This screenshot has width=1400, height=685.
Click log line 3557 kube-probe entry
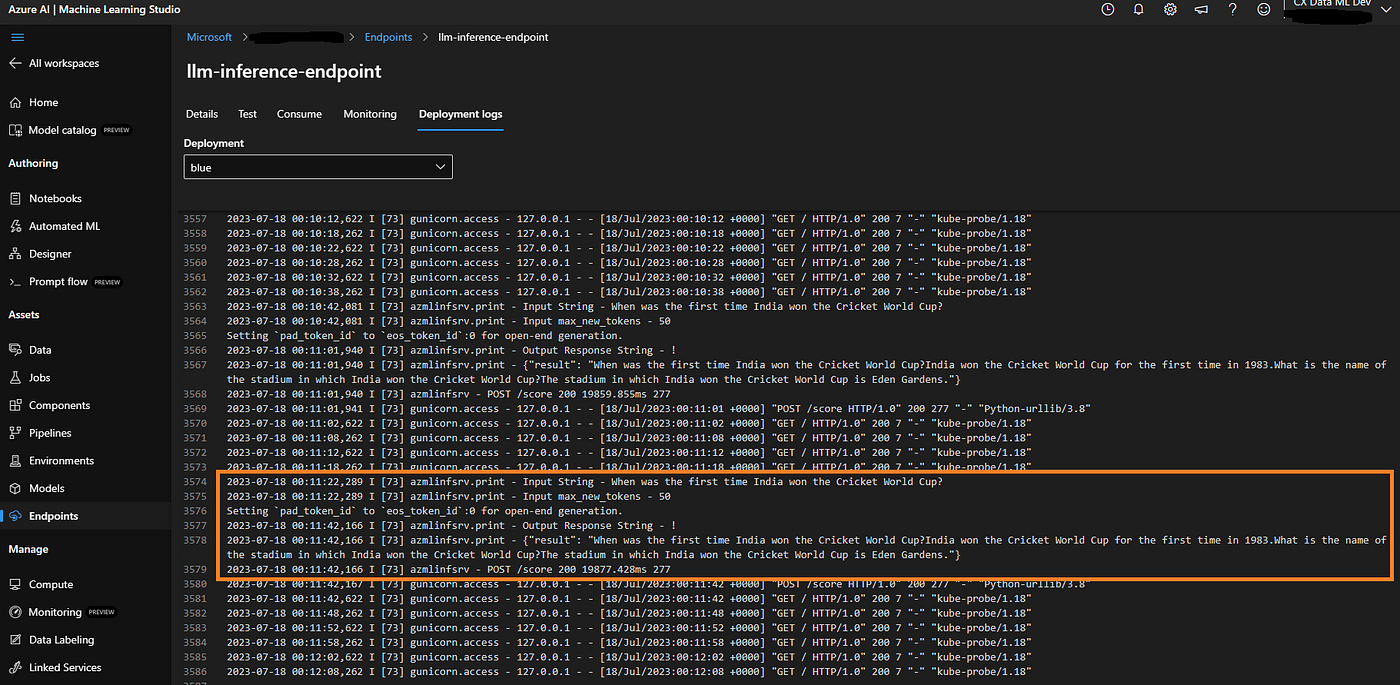(x=629, y=219)
